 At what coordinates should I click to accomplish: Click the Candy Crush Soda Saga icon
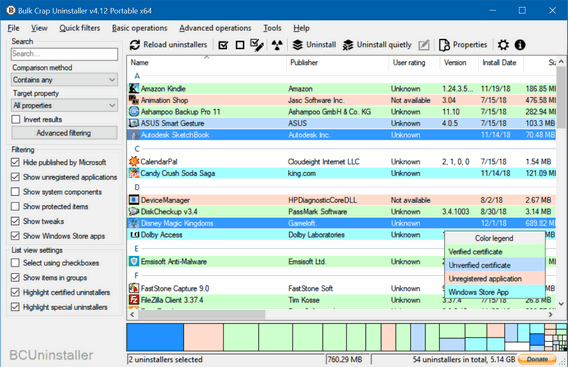(134, 173)
